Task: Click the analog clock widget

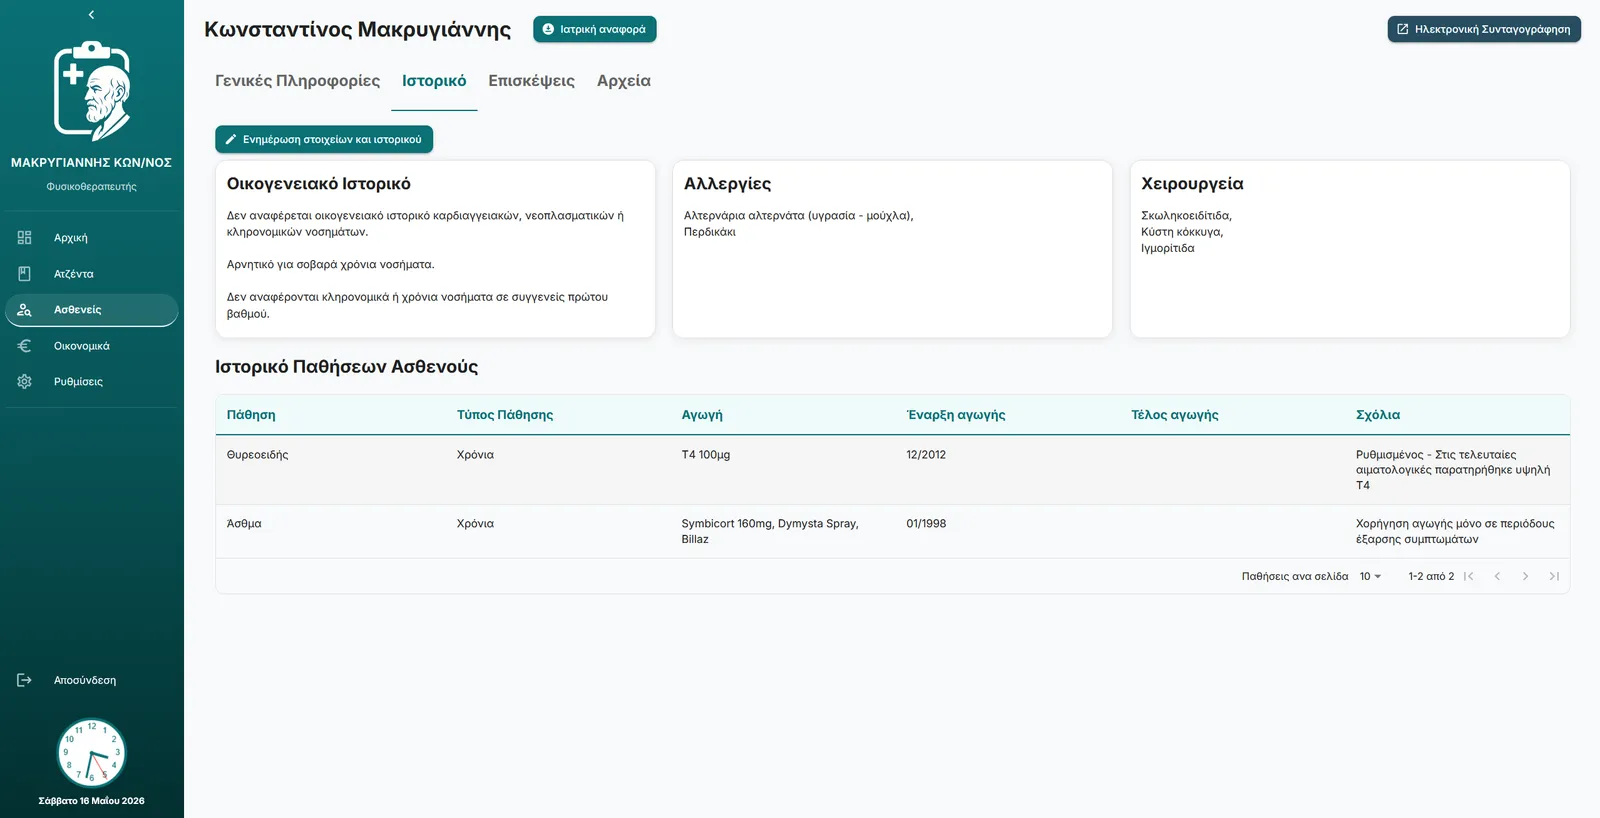Action: point(91,753)
